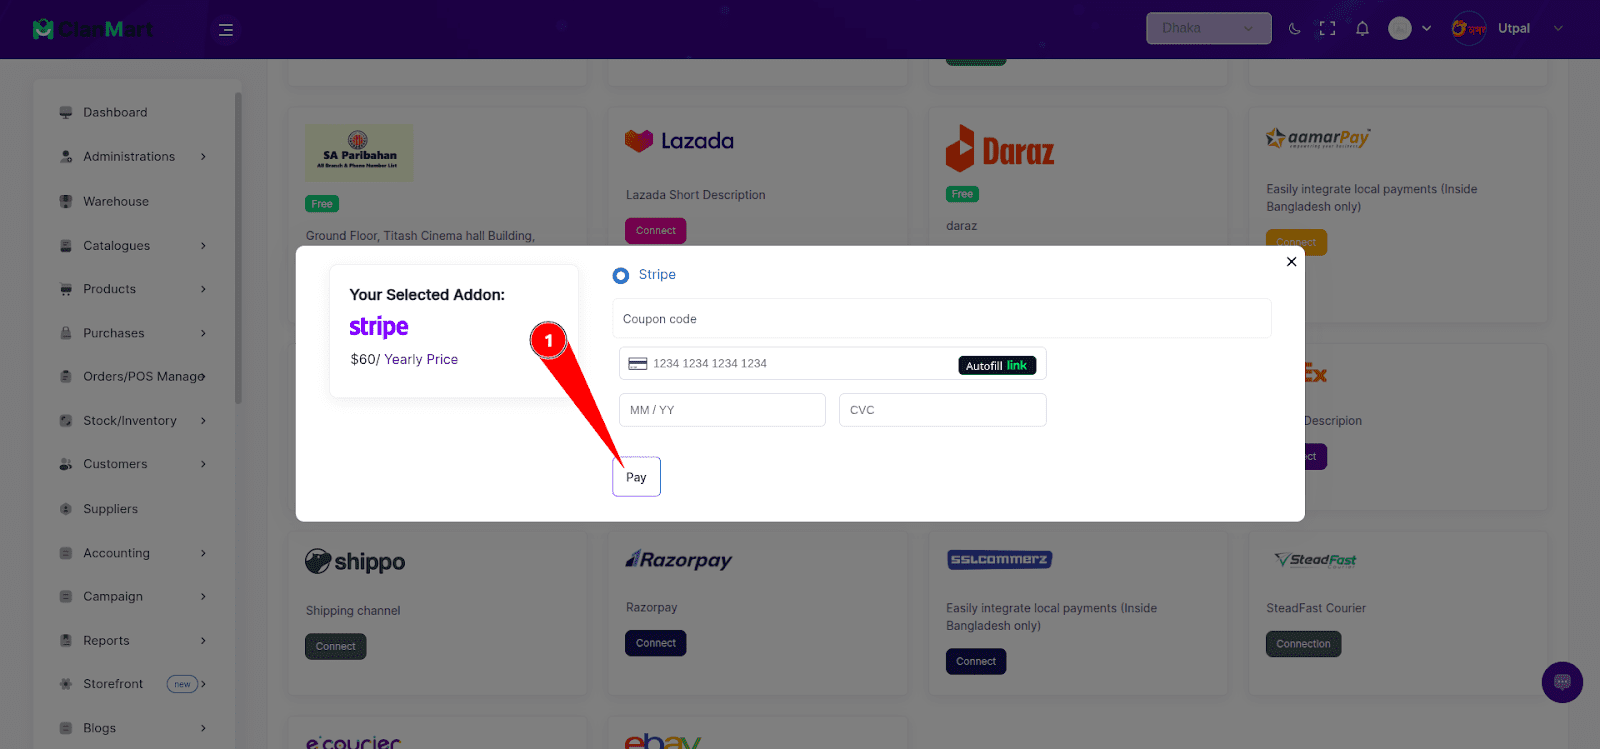Toggle the hamburger sidebar menu icon
The width and height of the screenshot is (1600, 749).
pyautogui.click(x=226, y=30)
